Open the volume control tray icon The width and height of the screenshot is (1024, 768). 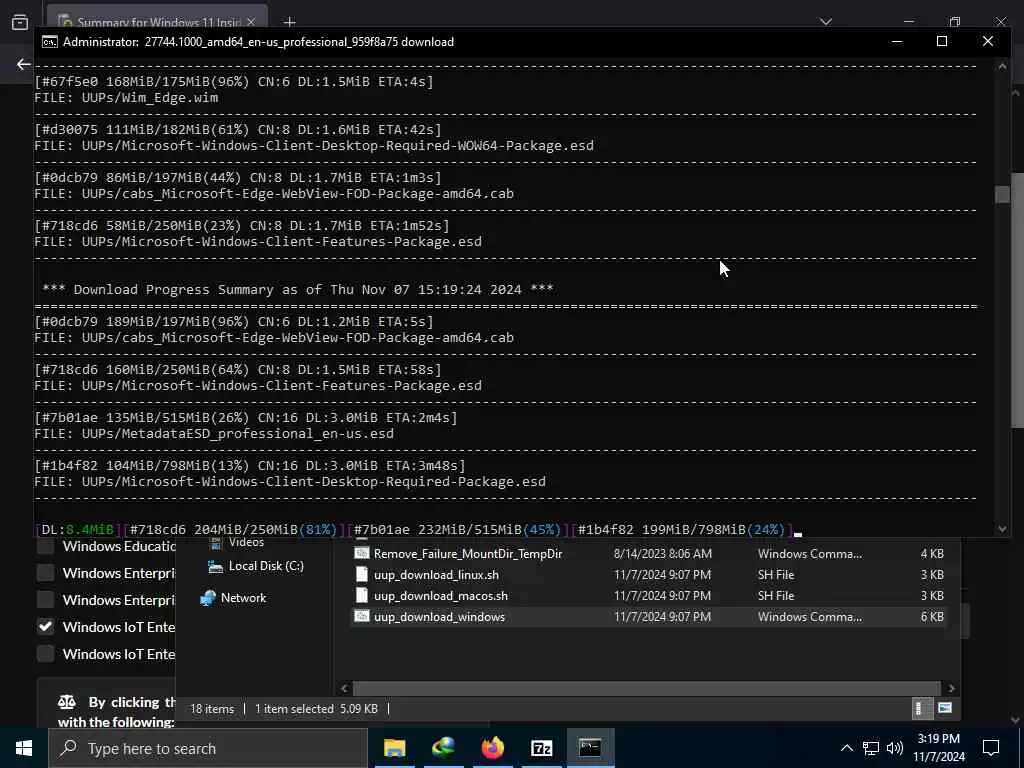click(x=895, y=748)
